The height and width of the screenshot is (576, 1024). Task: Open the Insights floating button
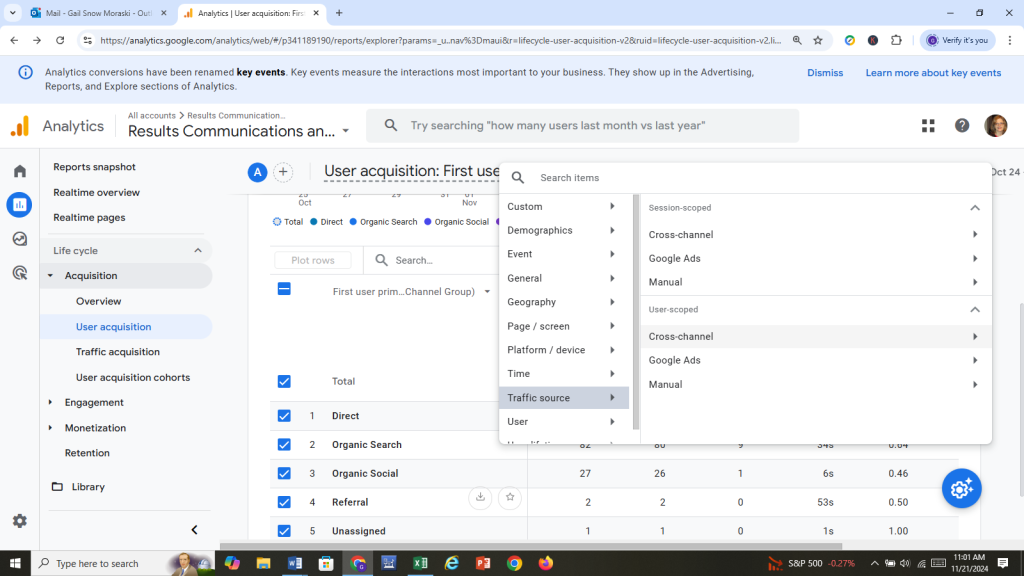[961, 488]
